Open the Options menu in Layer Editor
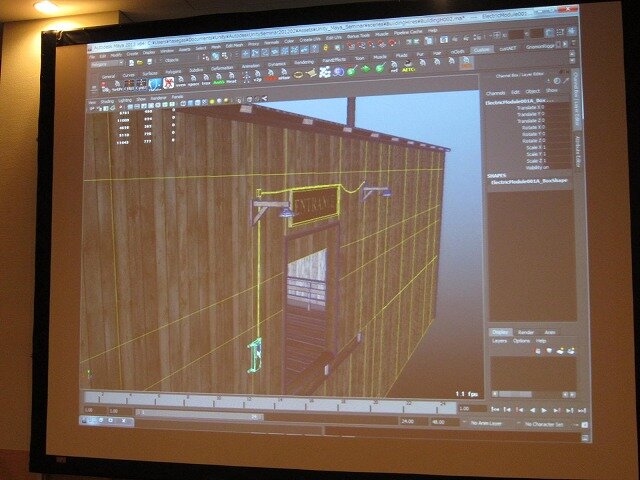Image resolution: width=640 pixels, height=480 pixels. point(521,340)
